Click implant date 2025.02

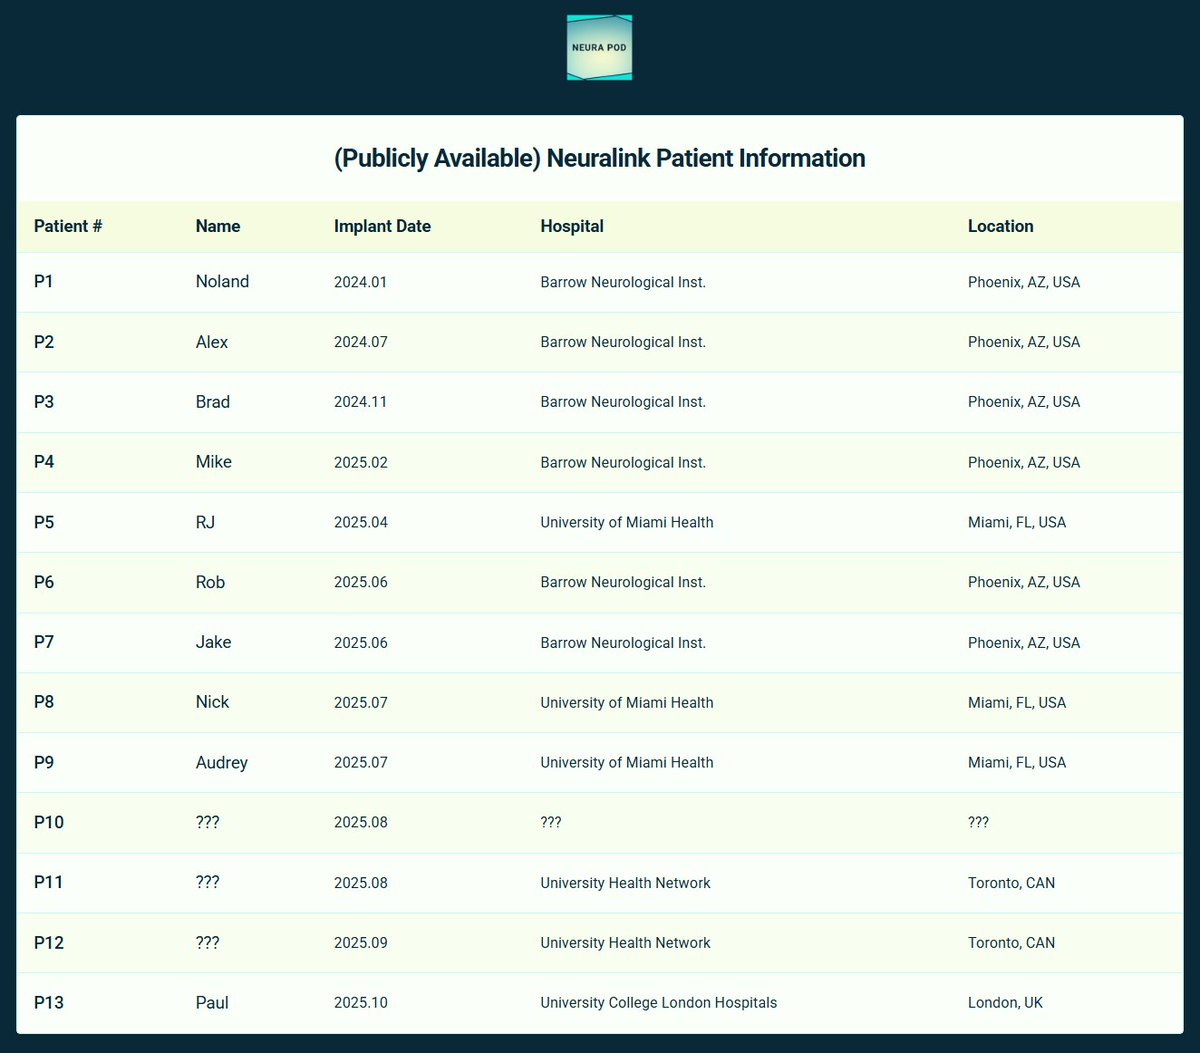click(x=361, y=462)
